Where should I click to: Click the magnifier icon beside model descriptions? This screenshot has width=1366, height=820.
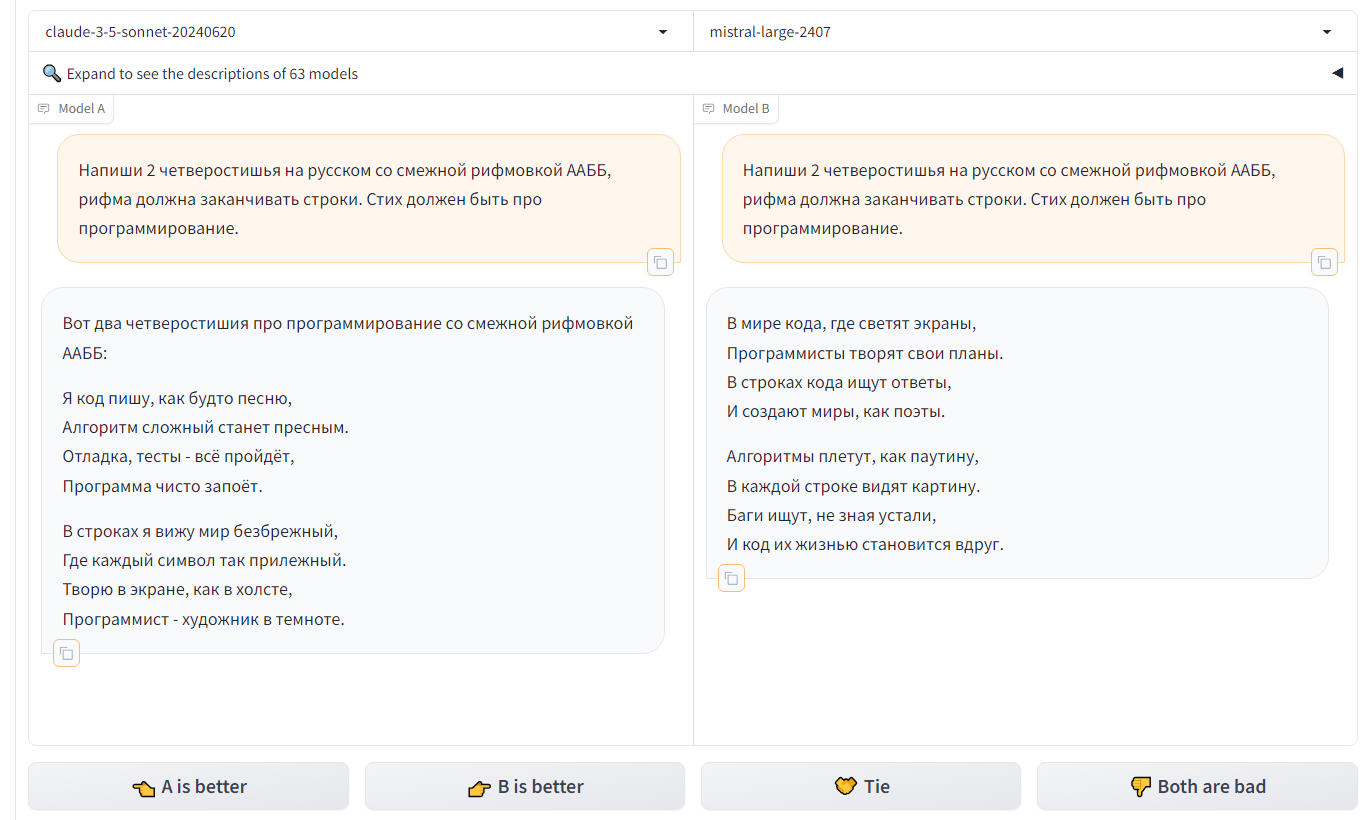(x=52, y=73)
